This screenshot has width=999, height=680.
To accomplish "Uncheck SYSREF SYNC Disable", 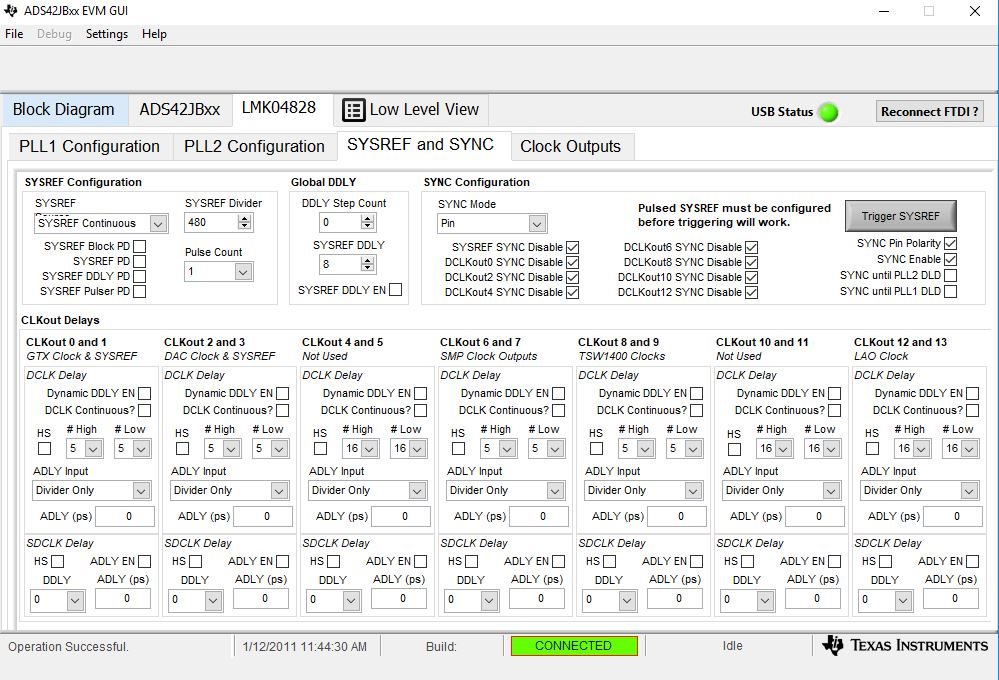I will pyautogui.click(x=572, y=247).
